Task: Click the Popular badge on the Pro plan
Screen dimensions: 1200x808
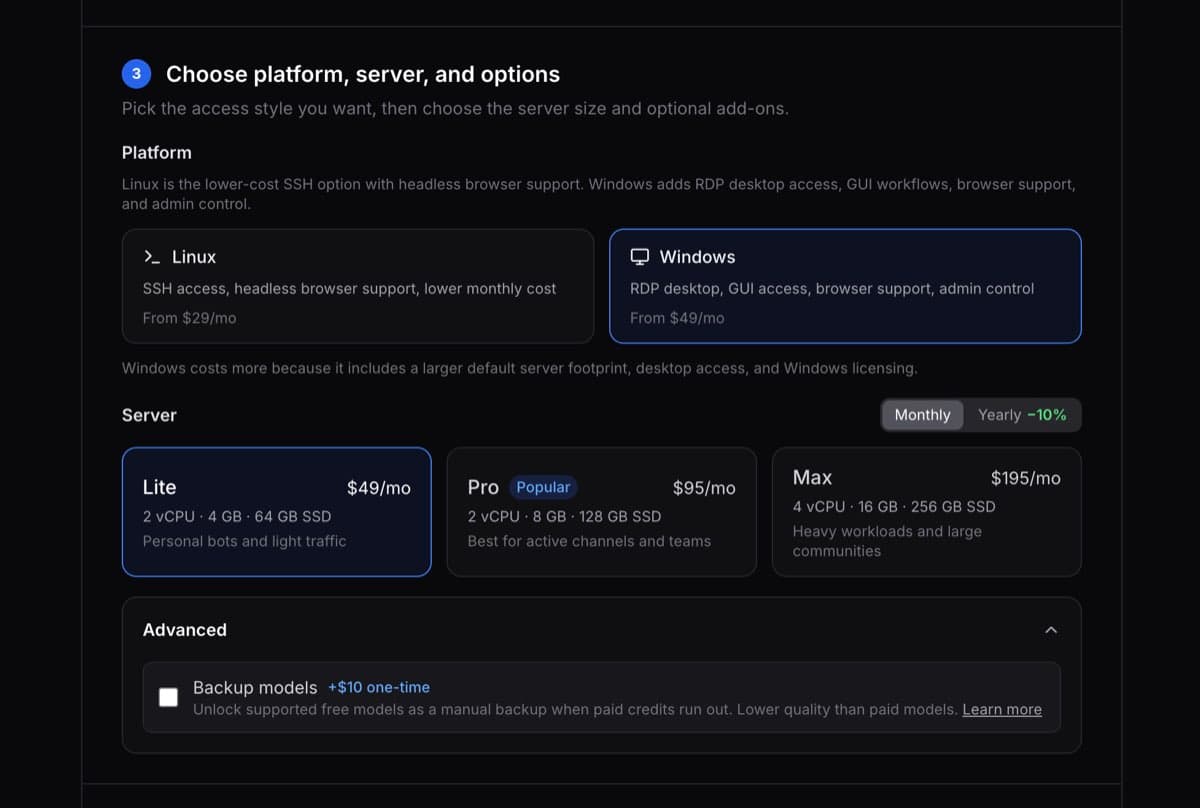Action: (x=543, y=487)
